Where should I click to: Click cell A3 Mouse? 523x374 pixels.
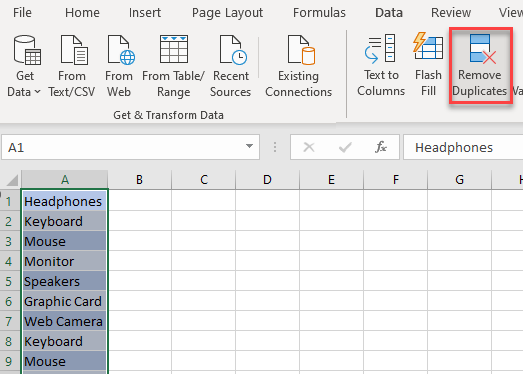[x=65, y=241]
